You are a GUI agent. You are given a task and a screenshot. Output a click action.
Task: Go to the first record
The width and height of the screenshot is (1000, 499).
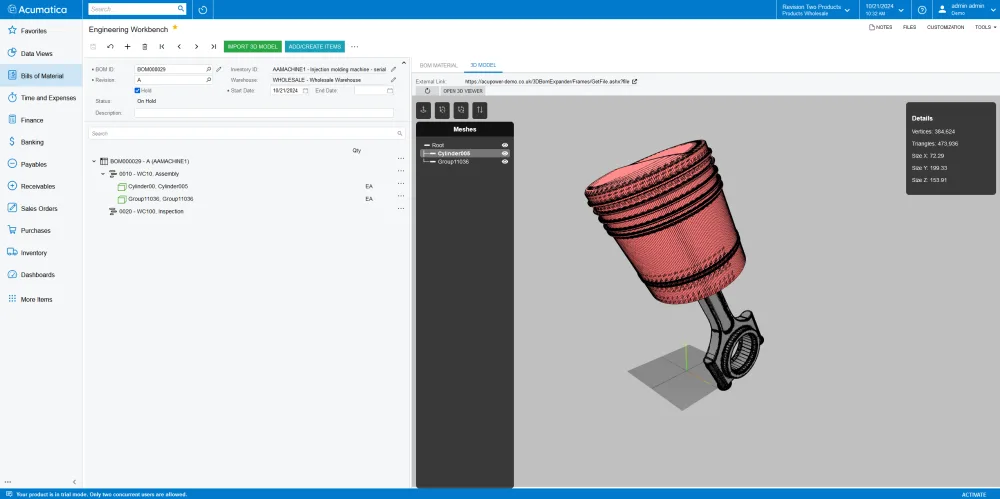pos(162,46)
